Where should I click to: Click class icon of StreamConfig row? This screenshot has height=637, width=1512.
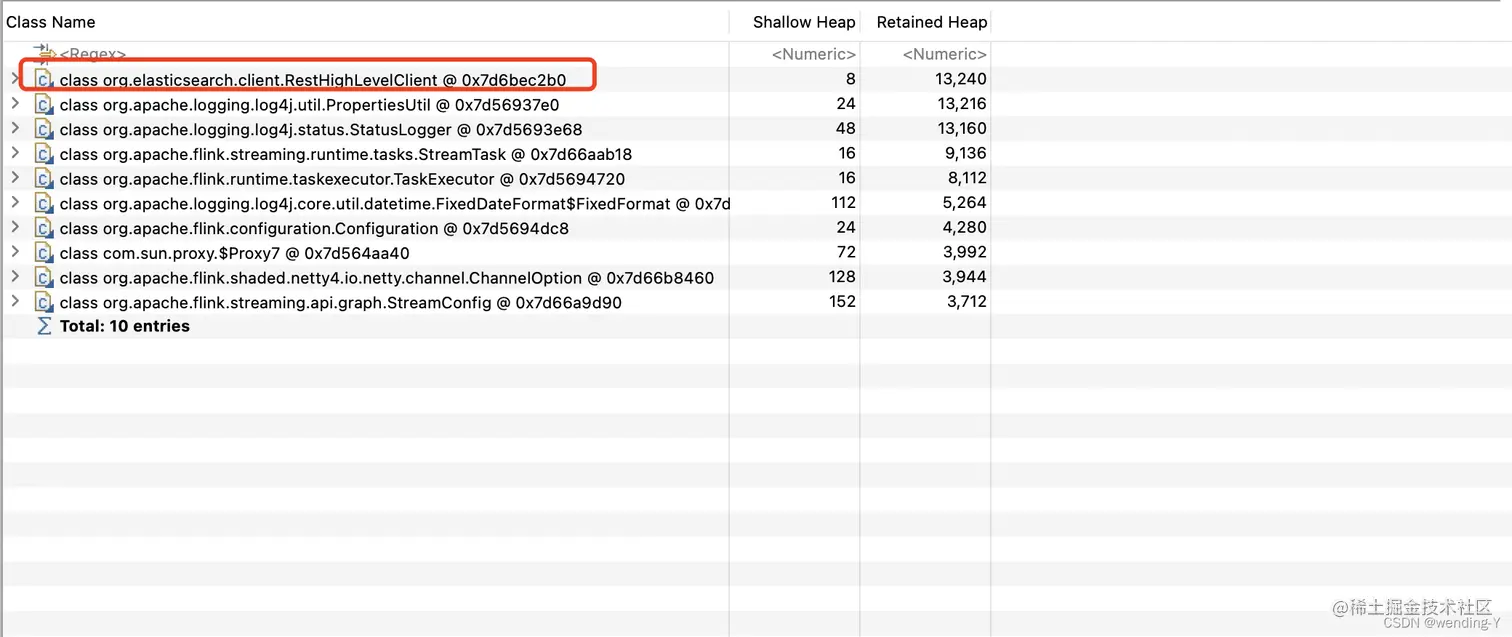tap(43, 302)
